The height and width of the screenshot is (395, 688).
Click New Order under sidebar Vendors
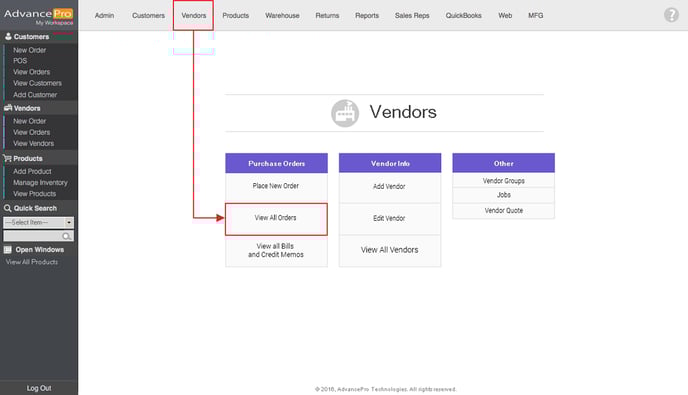[x=29, y=121]
